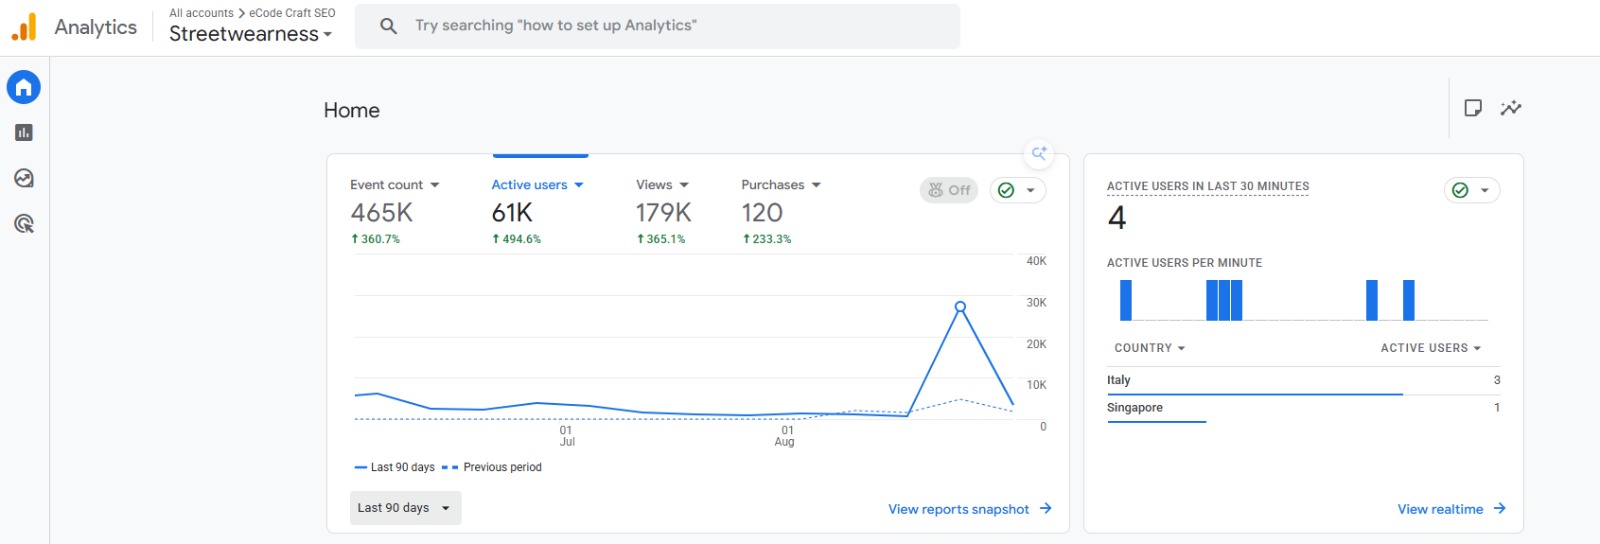The height and width of the screenshot is (544, 1600).
Task: Open the Insights sparkline icon
Action: [1511, 108]
